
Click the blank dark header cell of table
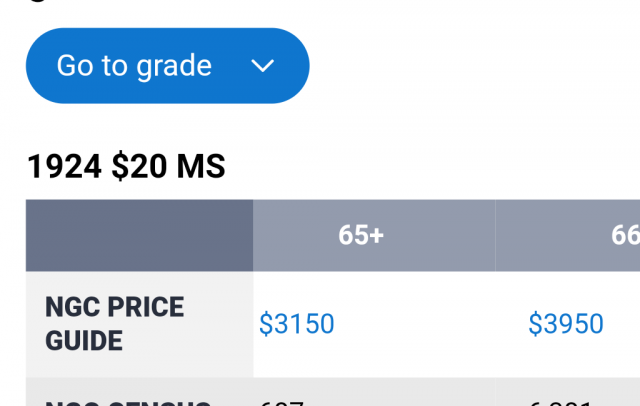[139, 235]
